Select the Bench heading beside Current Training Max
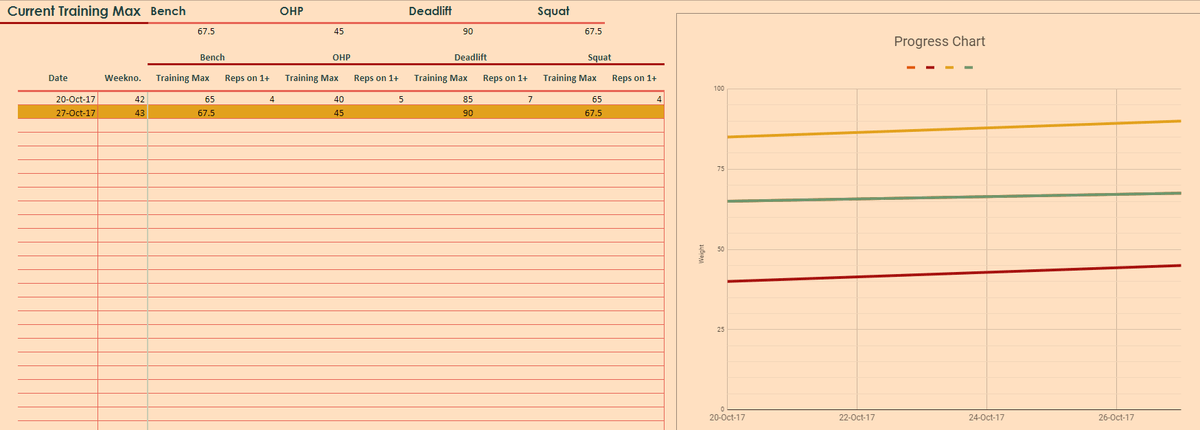This screenshot has width=1200, height=430. pos(166,11)
